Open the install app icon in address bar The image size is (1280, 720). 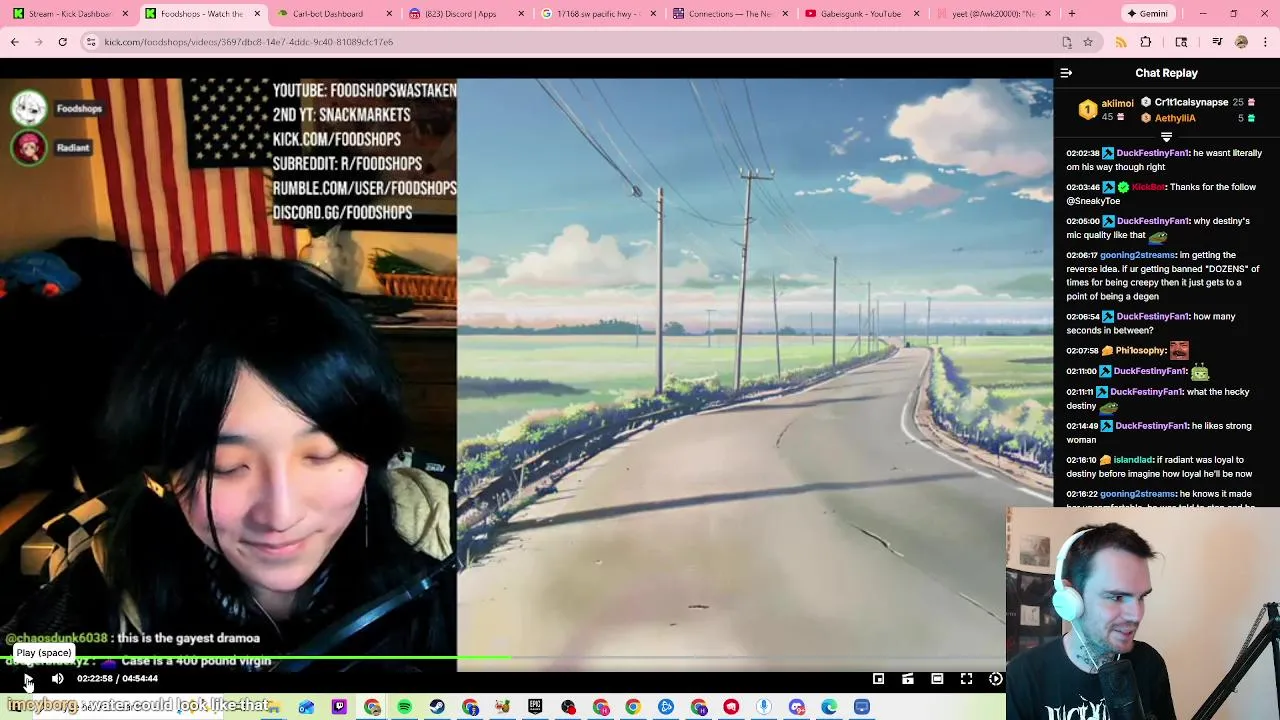pyautogui.click(x=1067, y=42)
